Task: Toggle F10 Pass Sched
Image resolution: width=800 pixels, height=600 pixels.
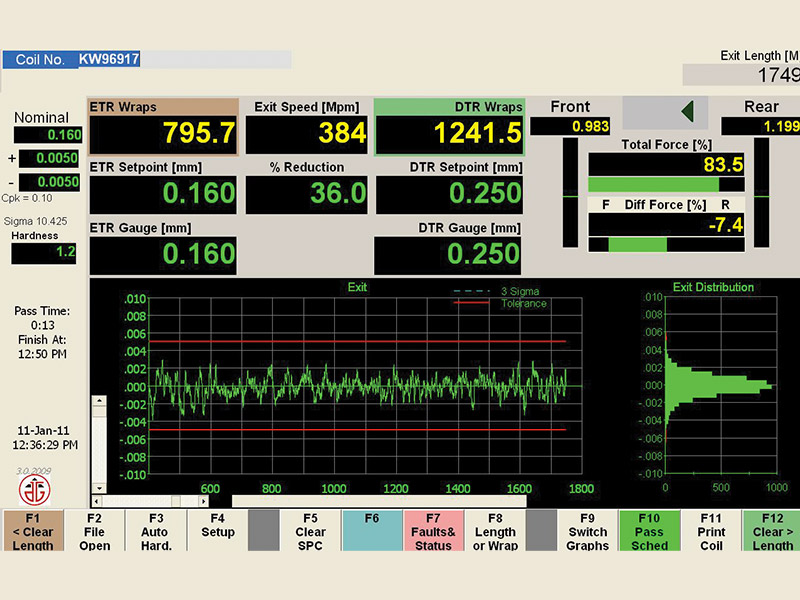Action: click(650, 532)
